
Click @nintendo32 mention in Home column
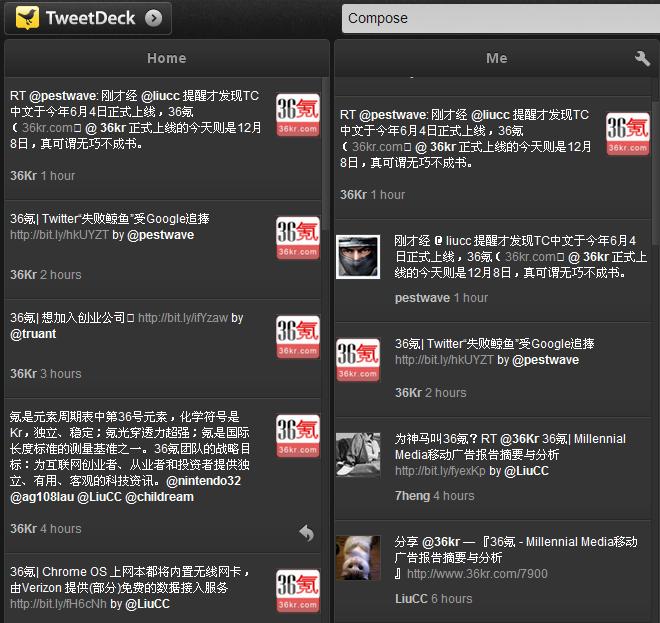[204, 481]
